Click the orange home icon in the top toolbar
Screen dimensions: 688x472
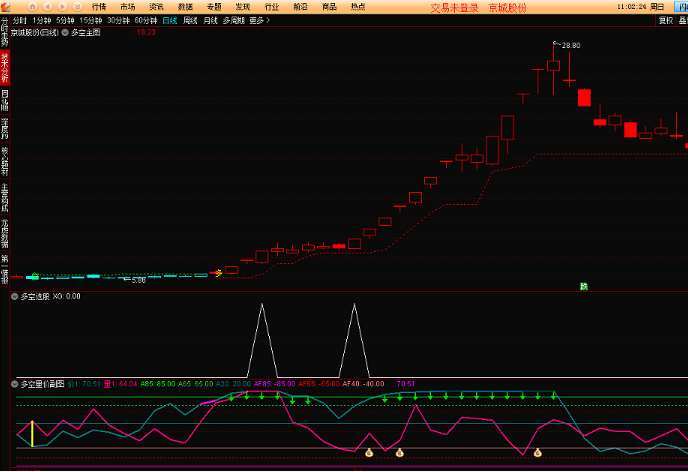[x=32, y=6]
